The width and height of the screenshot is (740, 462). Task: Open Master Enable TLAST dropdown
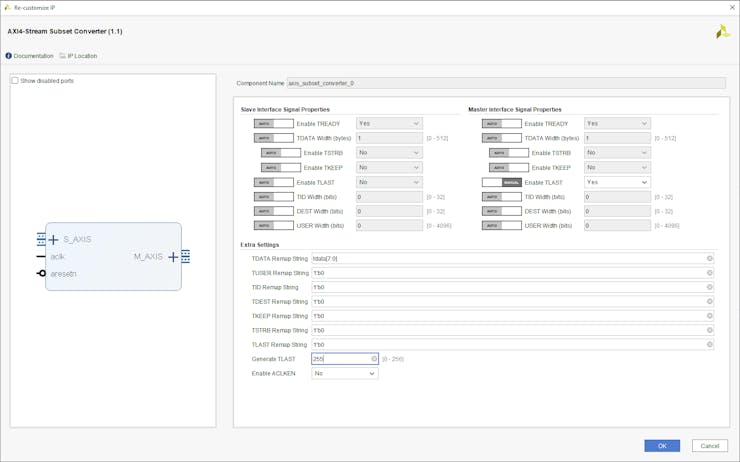617,183
